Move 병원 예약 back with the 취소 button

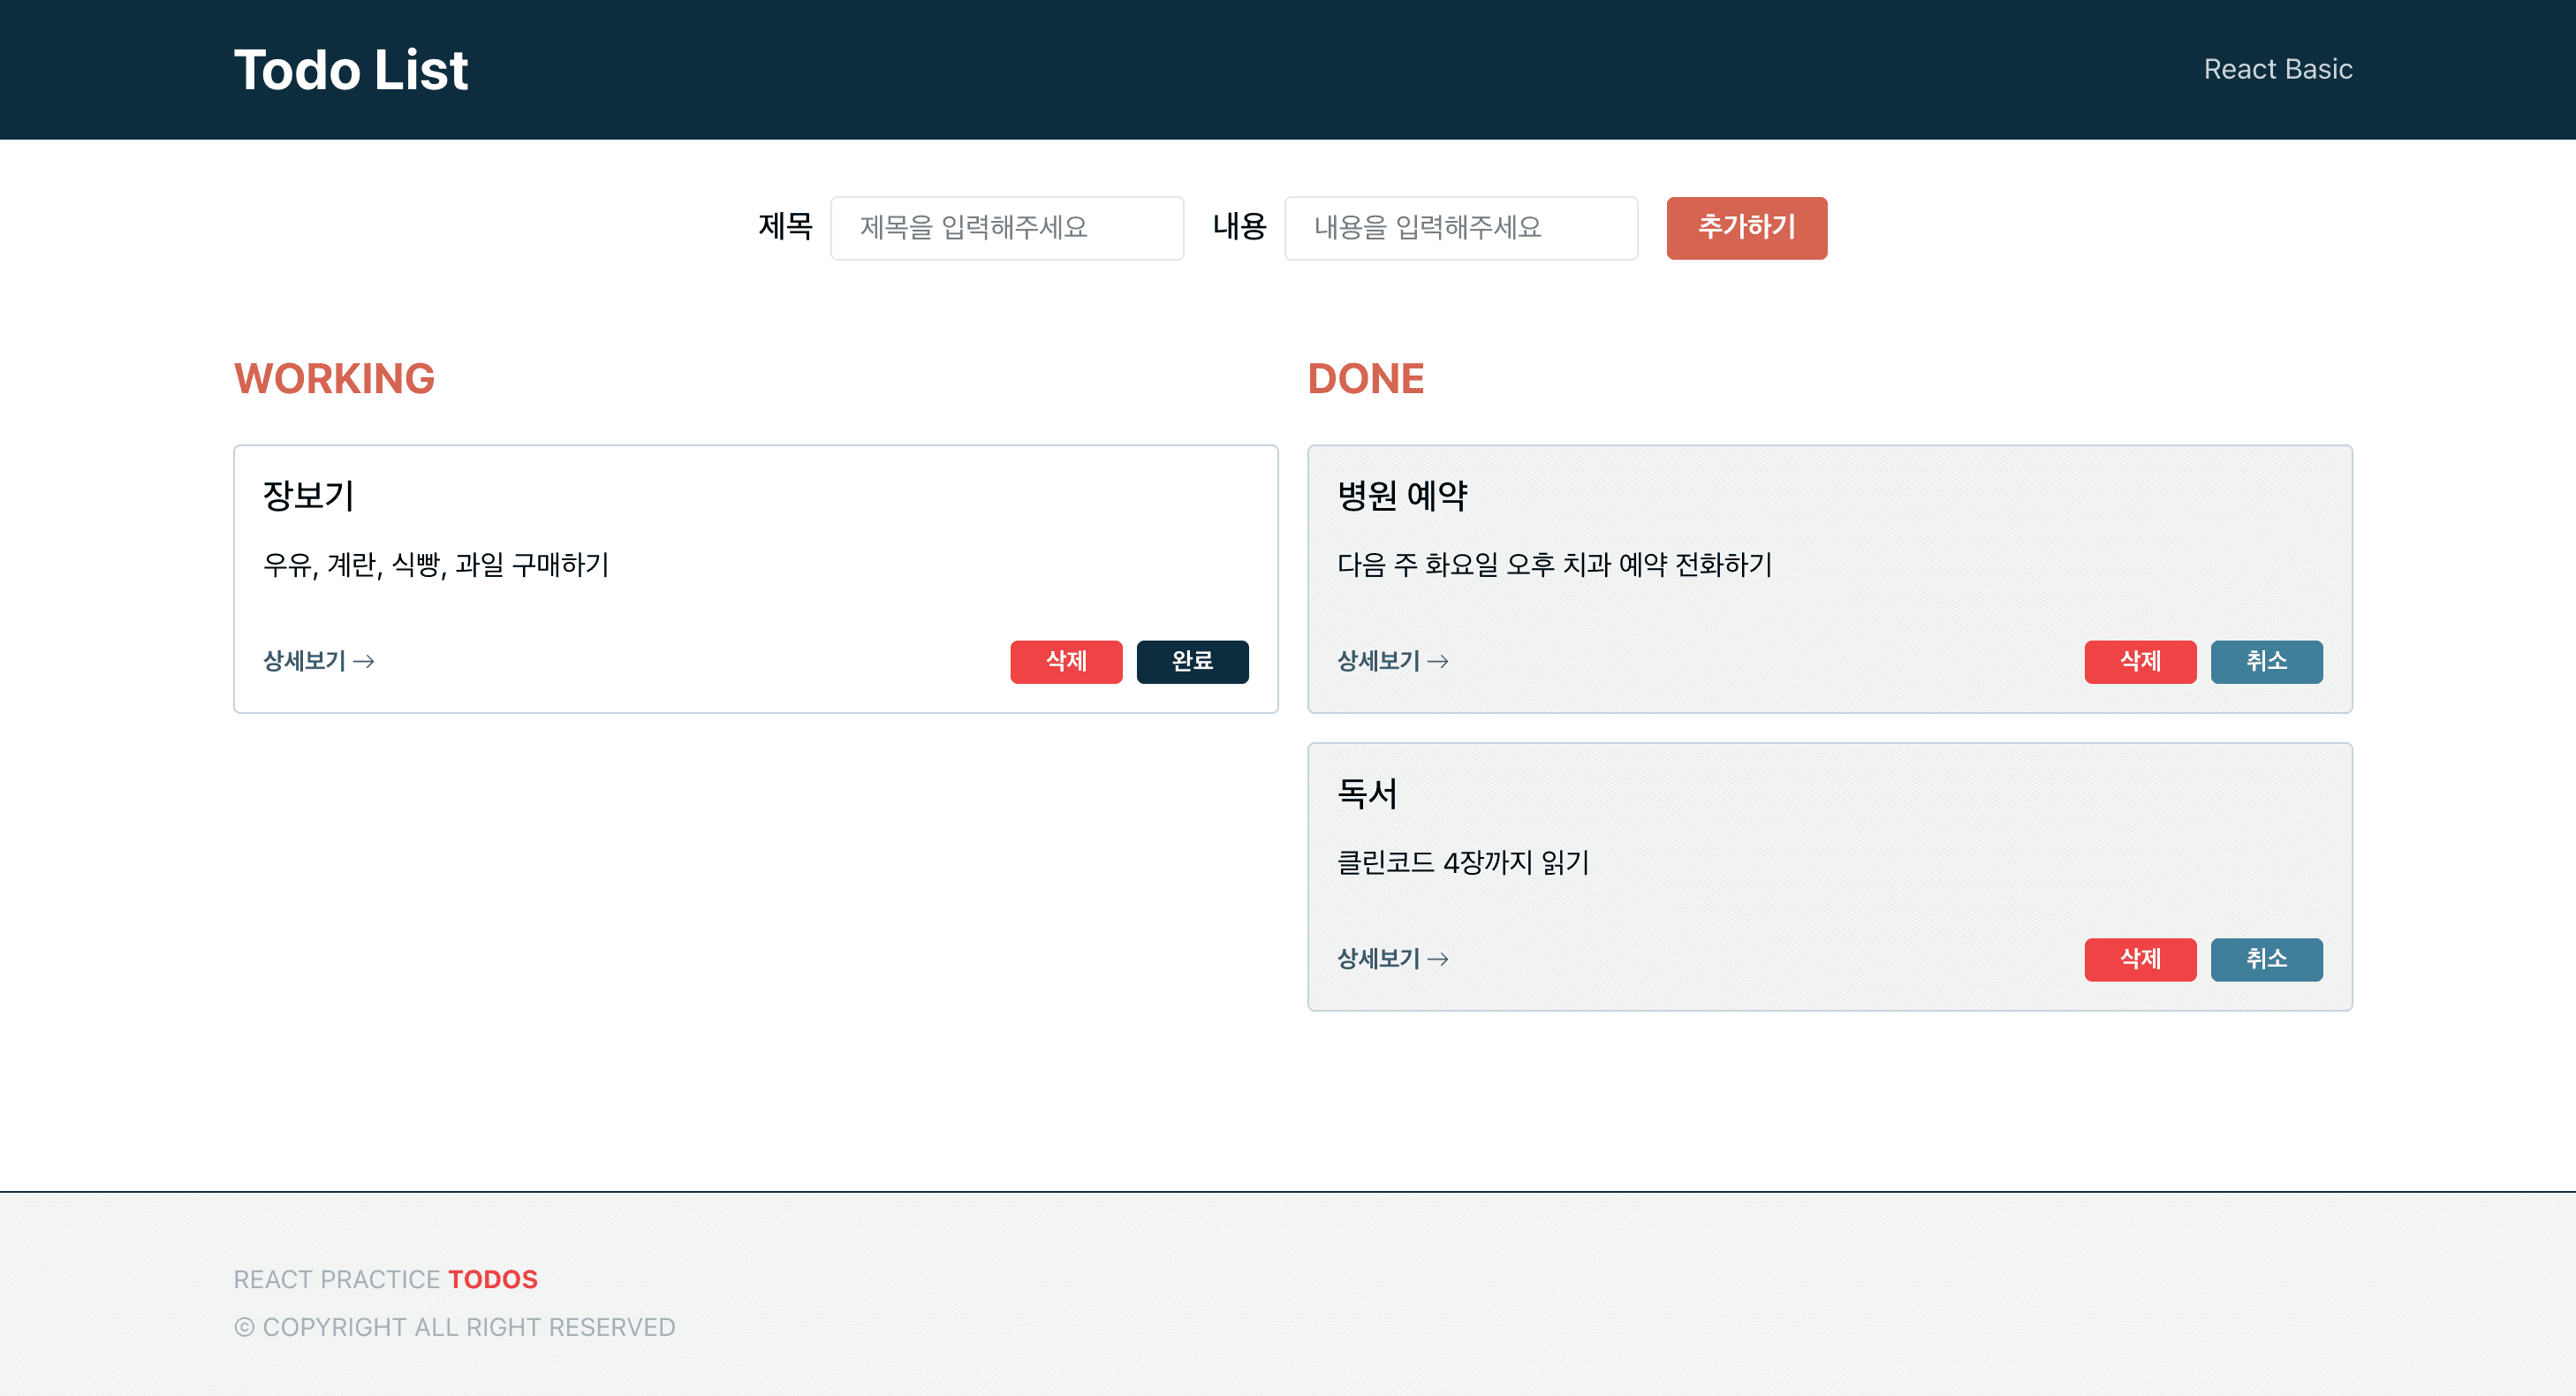[2267, 661]
